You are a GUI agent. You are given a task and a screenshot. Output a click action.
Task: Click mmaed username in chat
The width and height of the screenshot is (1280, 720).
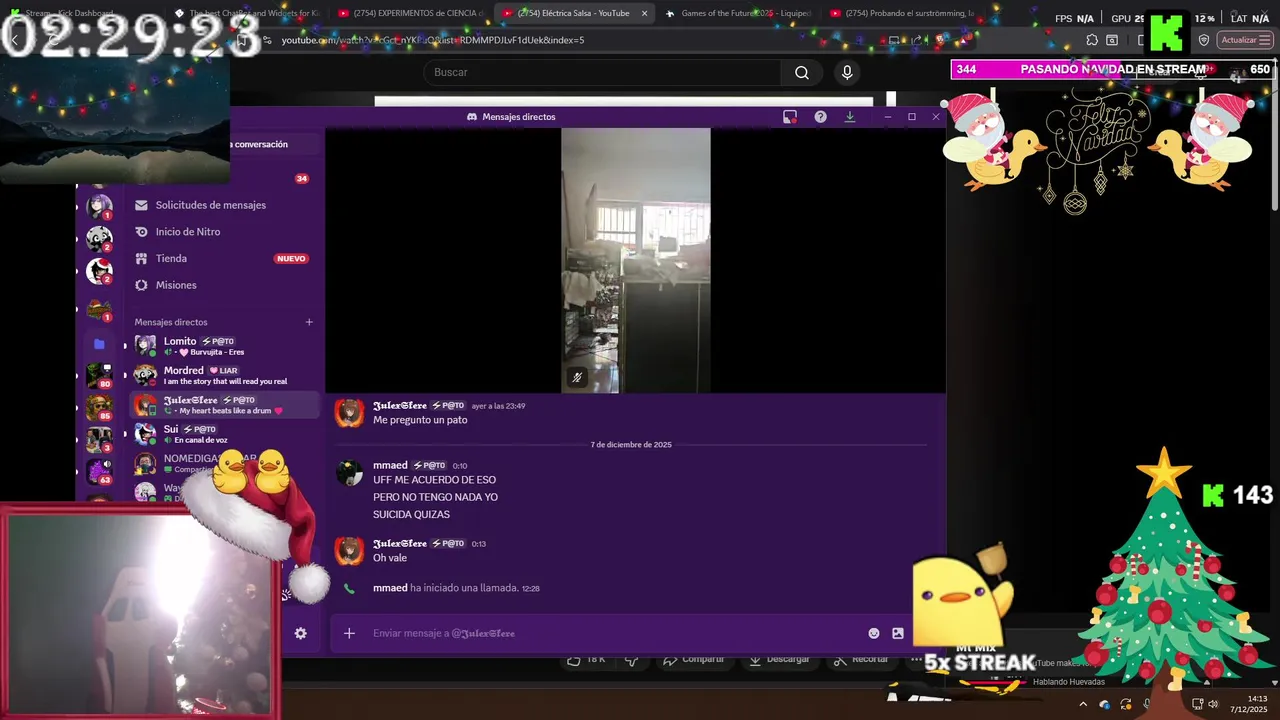click(390, 465)
